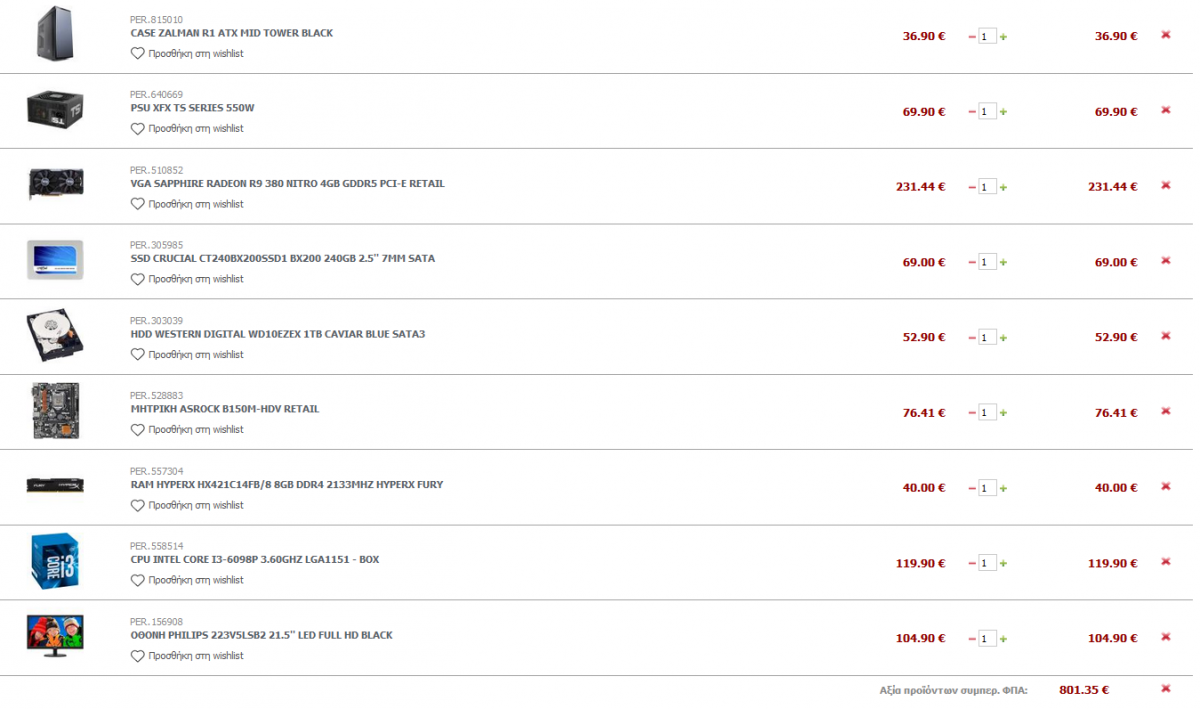The width and height of the screenshot is (1200, 709).
Task: Remove HyperX Fury RAM from the cart
Action: pyautogui.click(x=1165, y=486)
